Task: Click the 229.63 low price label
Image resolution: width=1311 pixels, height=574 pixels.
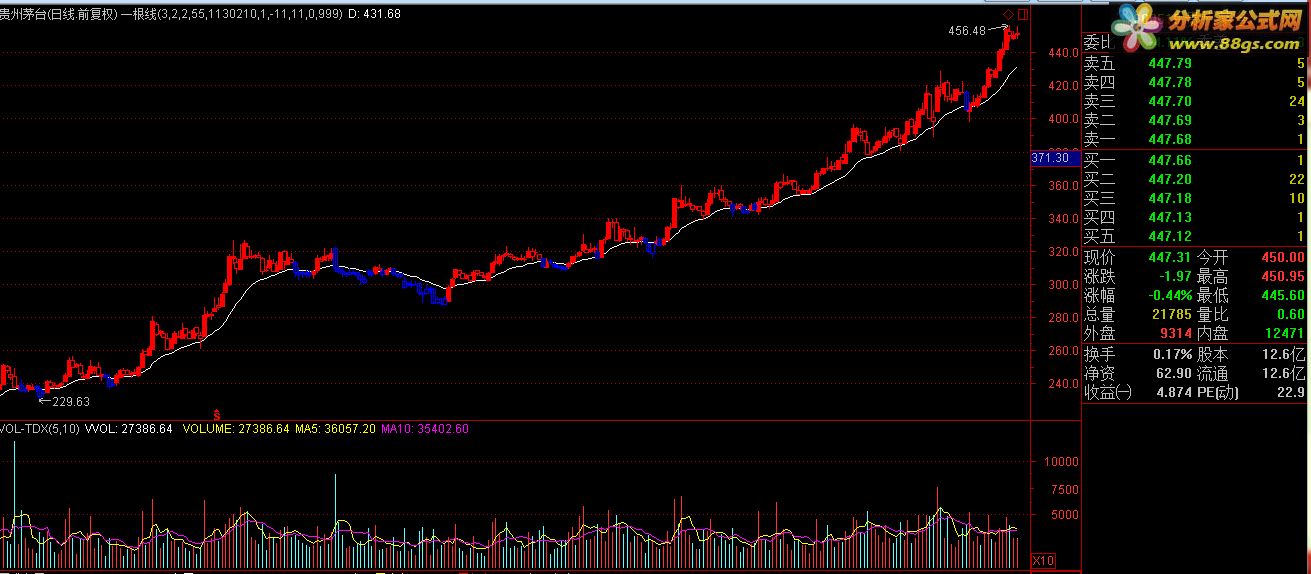Action: 71,401
